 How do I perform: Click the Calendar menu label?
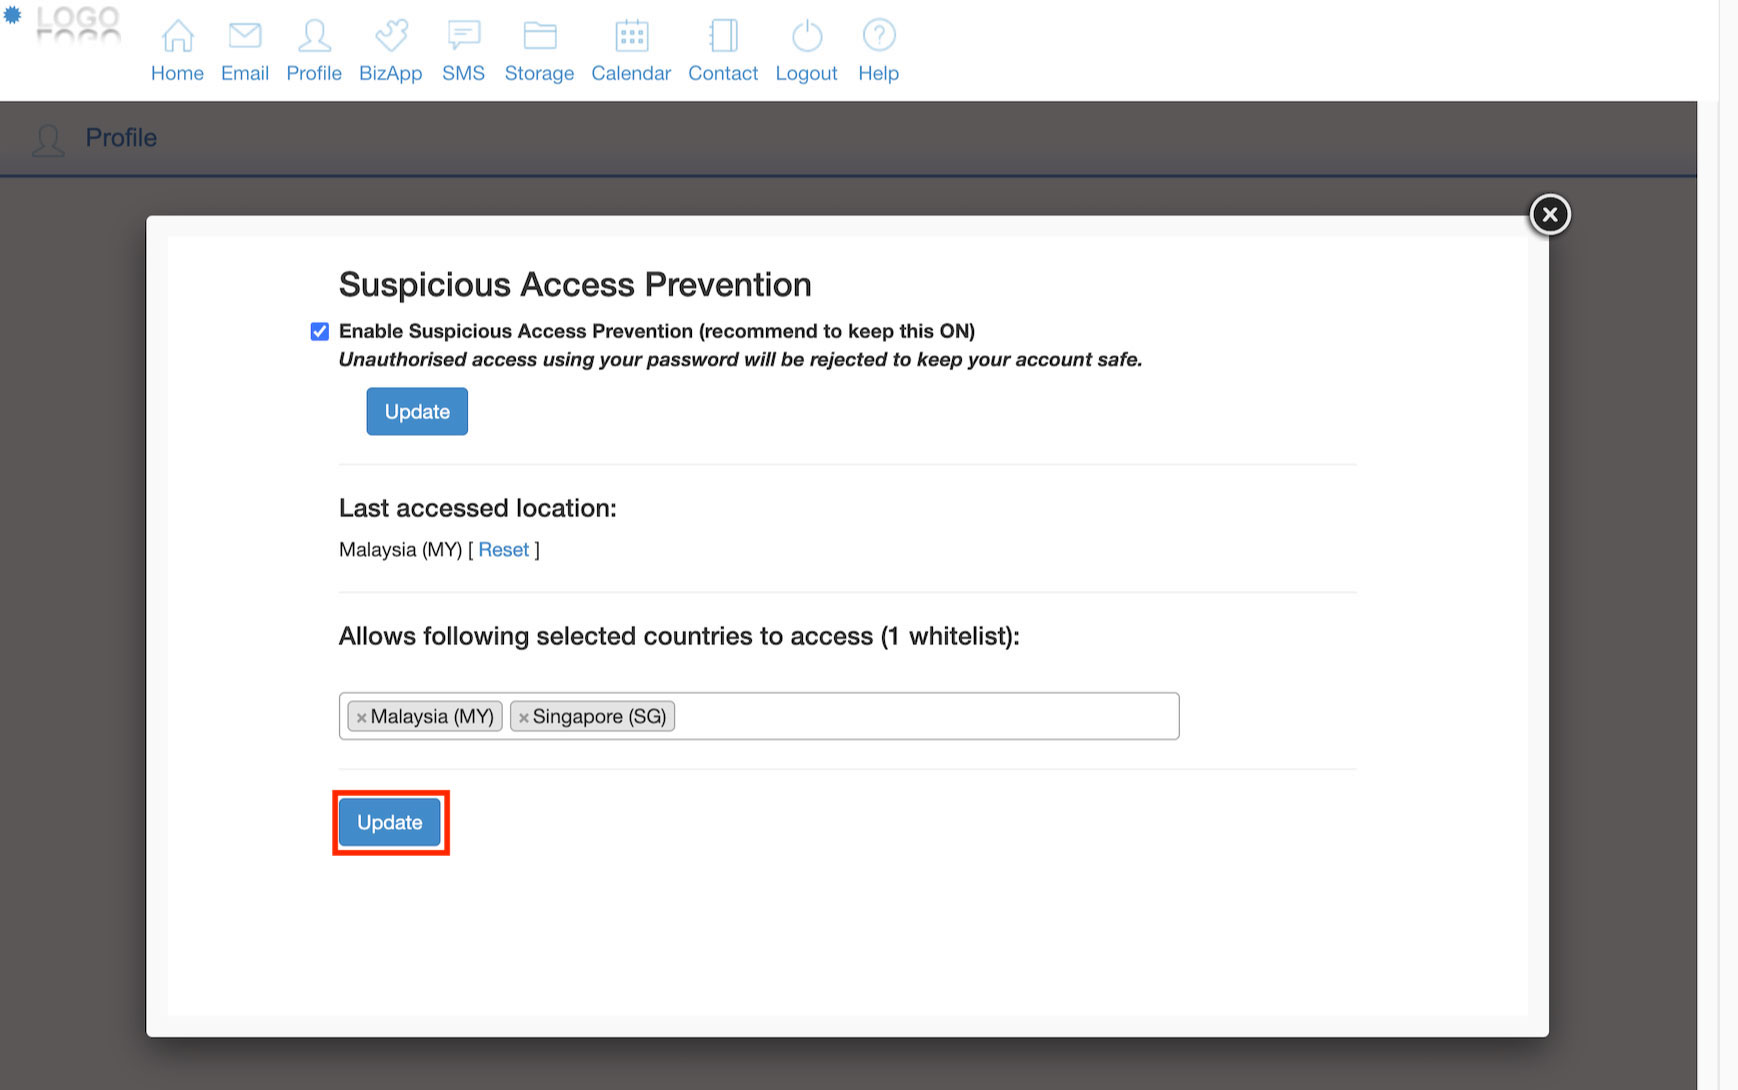click(x=631, y=74)
